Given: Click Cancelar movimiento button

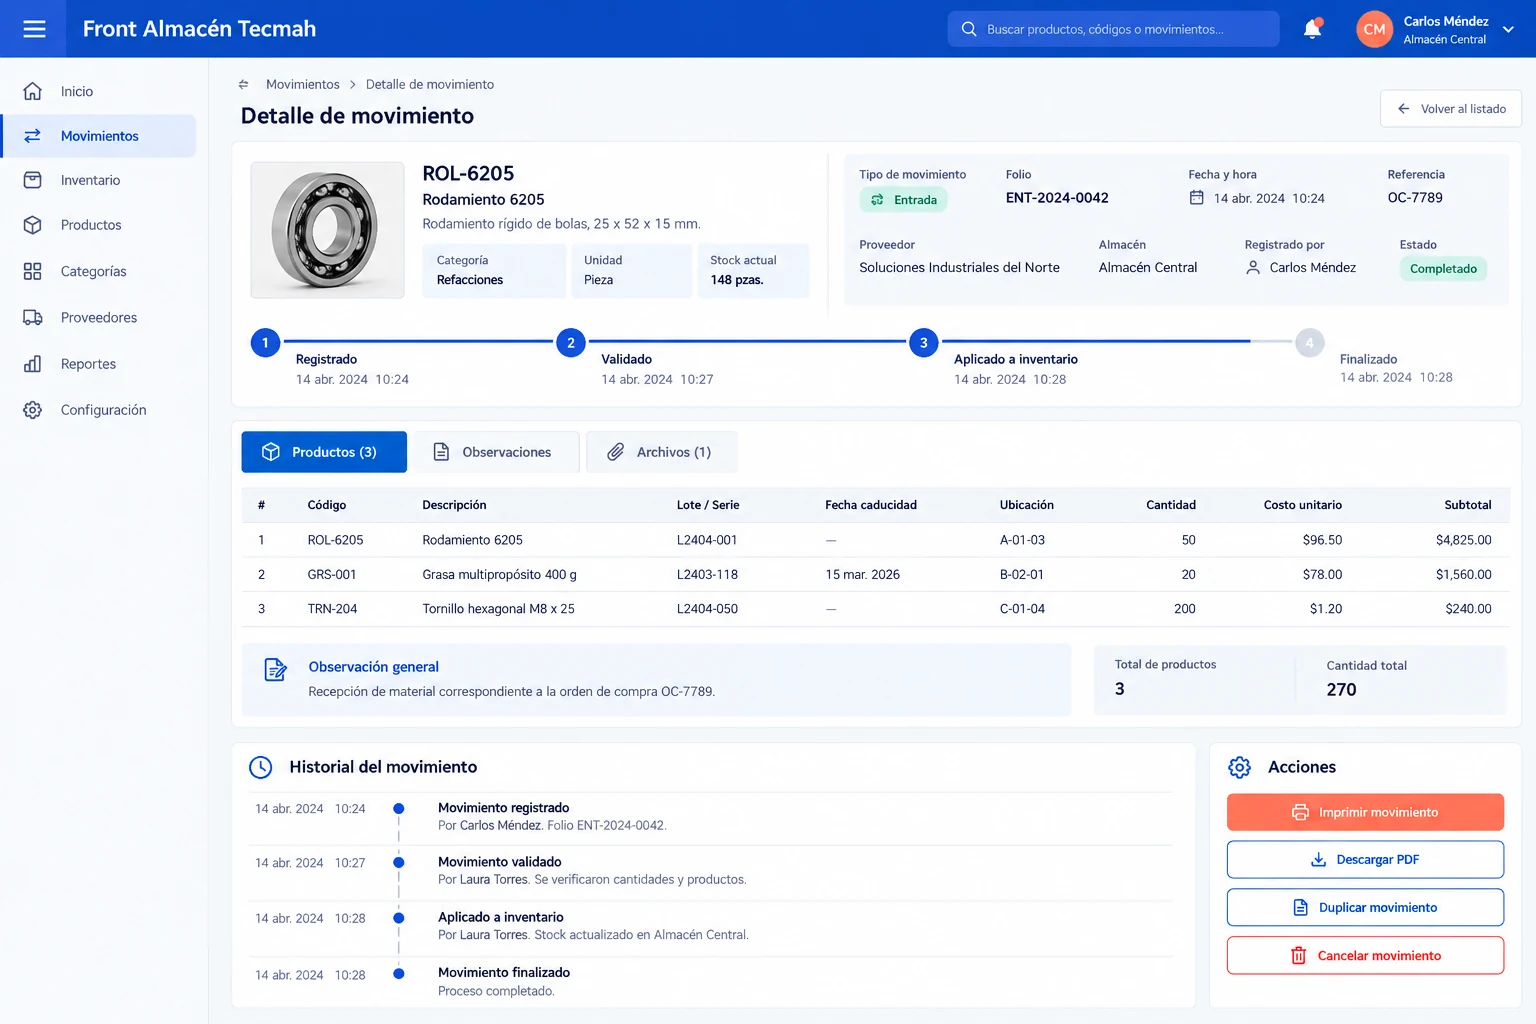Looking at the screenshot, I should coord(1365,956).
